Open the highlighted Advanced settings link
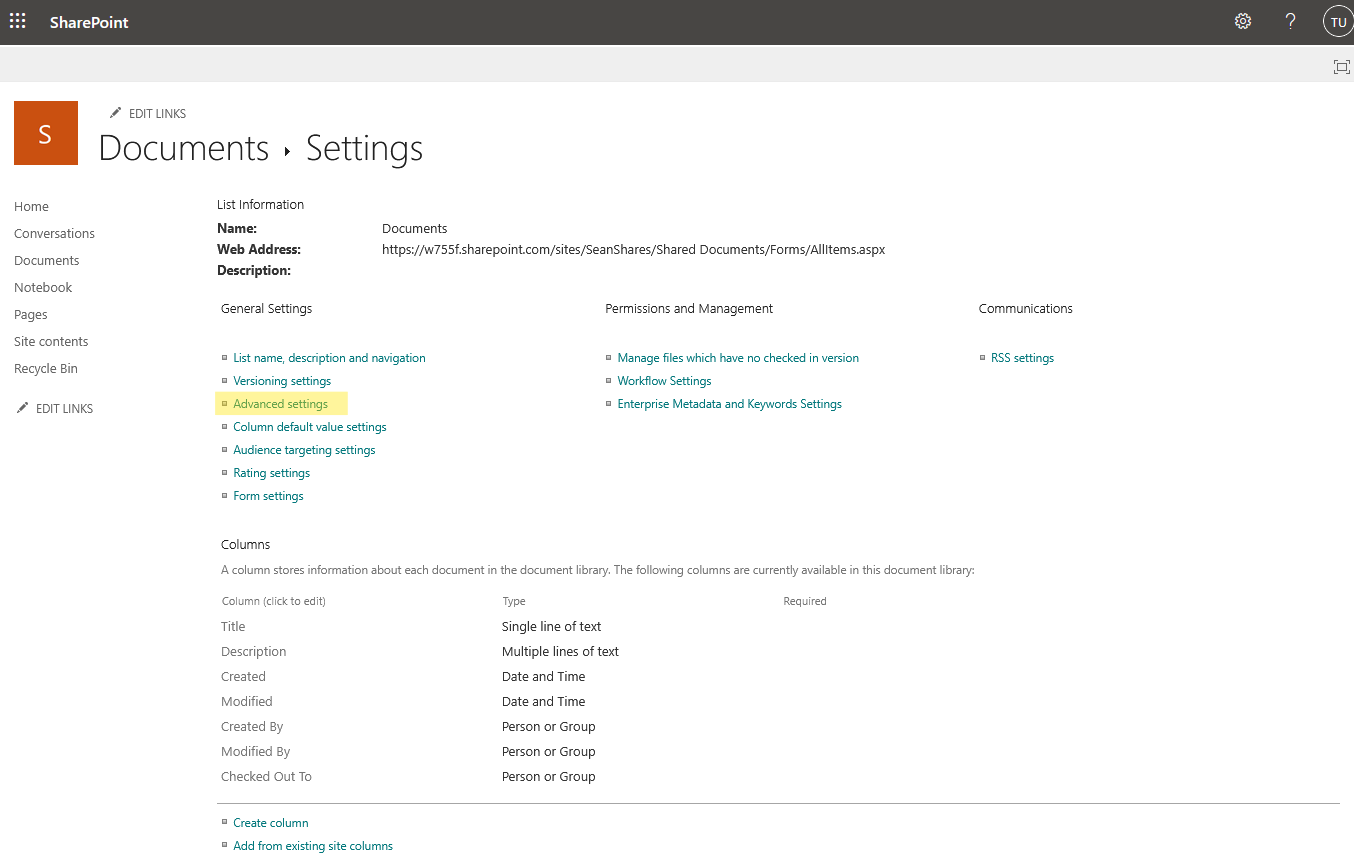 tap(280, 403)
